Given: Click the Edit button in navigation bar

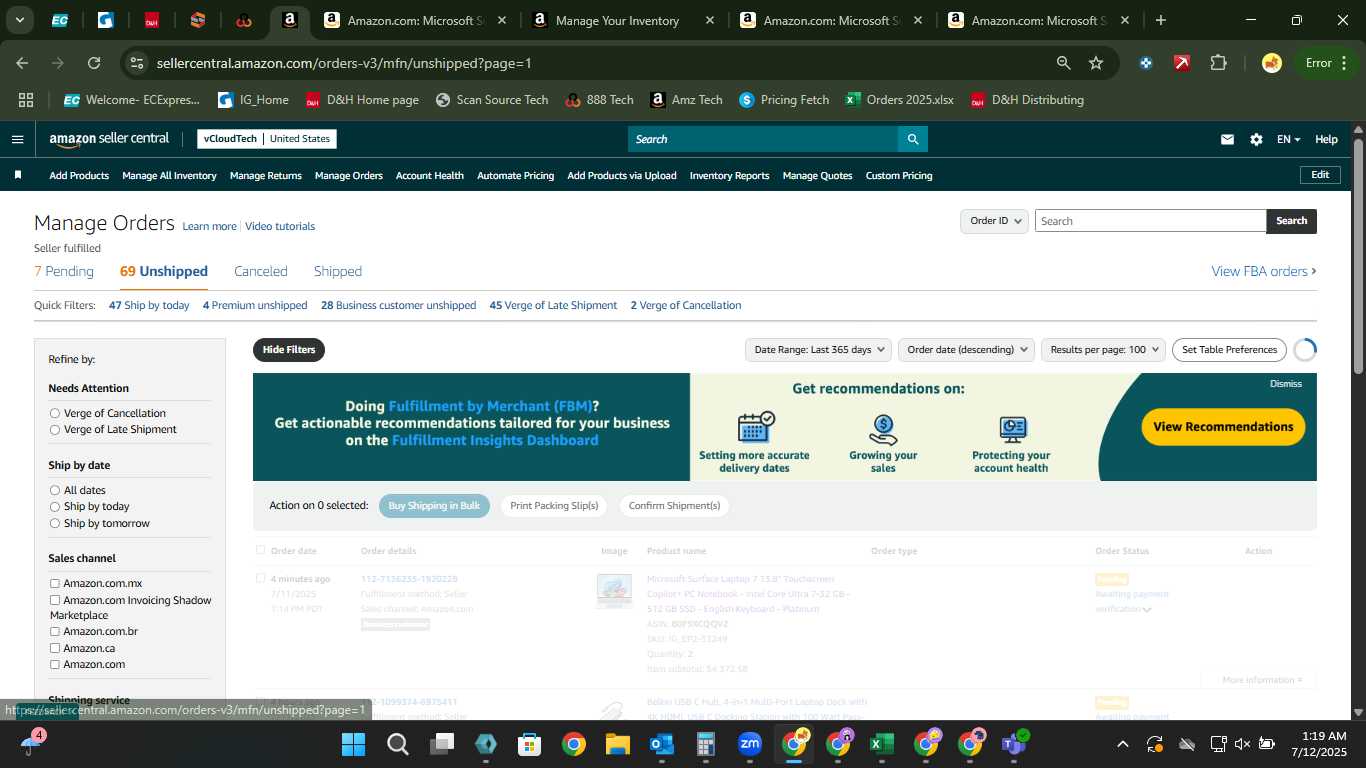Looking at the screenshot, I should 1320,175.
